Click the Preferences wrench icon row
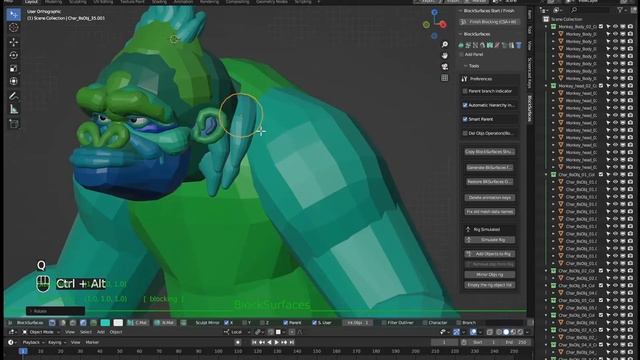Screen dimensions: 640x360 tap(490, 79)
